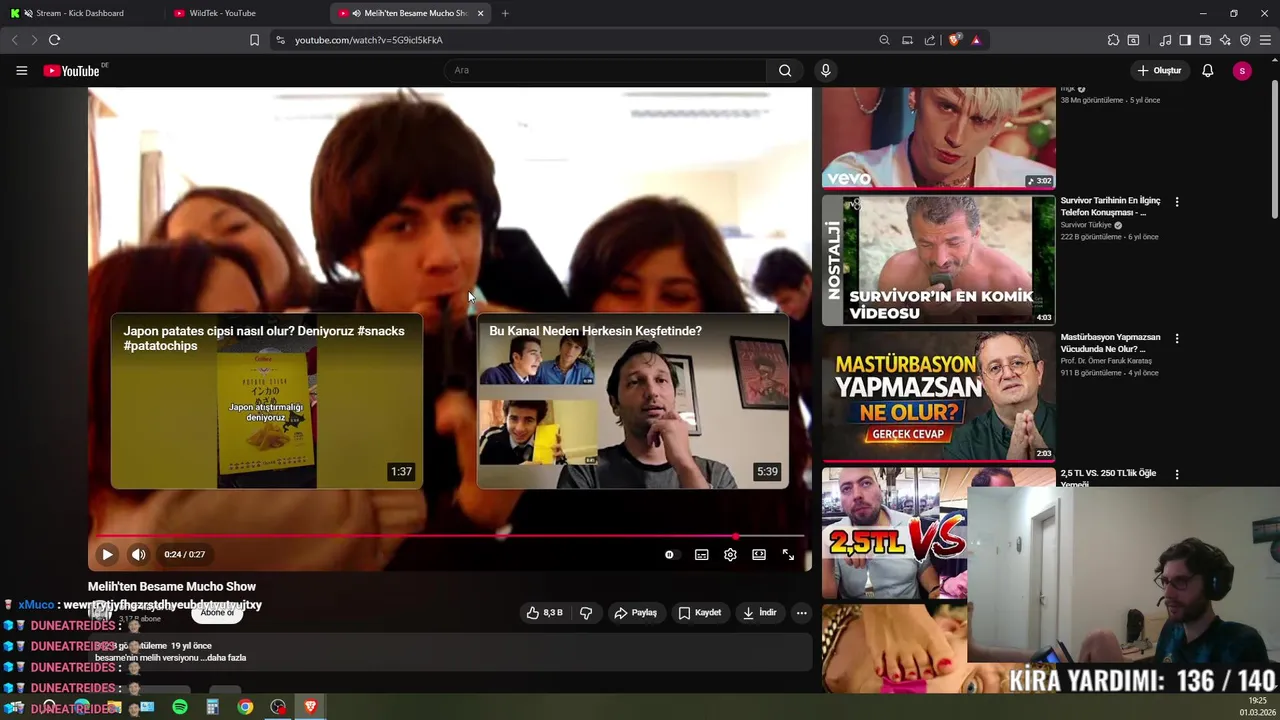
Task: Open zoom control in the address bar
Action: (884, 40)
